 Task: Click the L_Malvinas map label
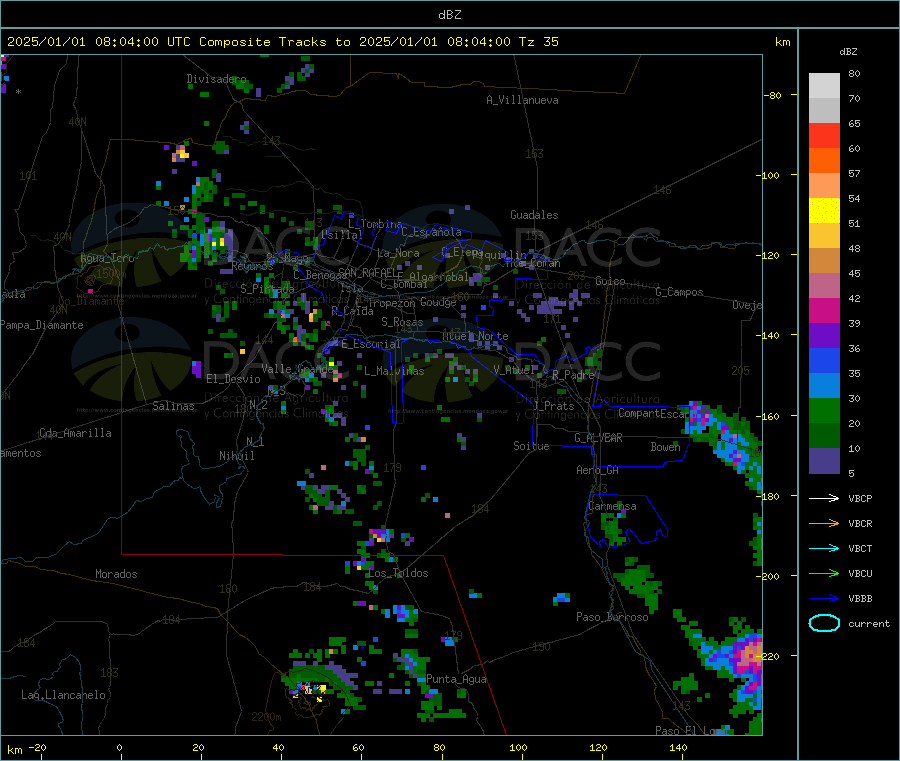click(x=394, y=371)
